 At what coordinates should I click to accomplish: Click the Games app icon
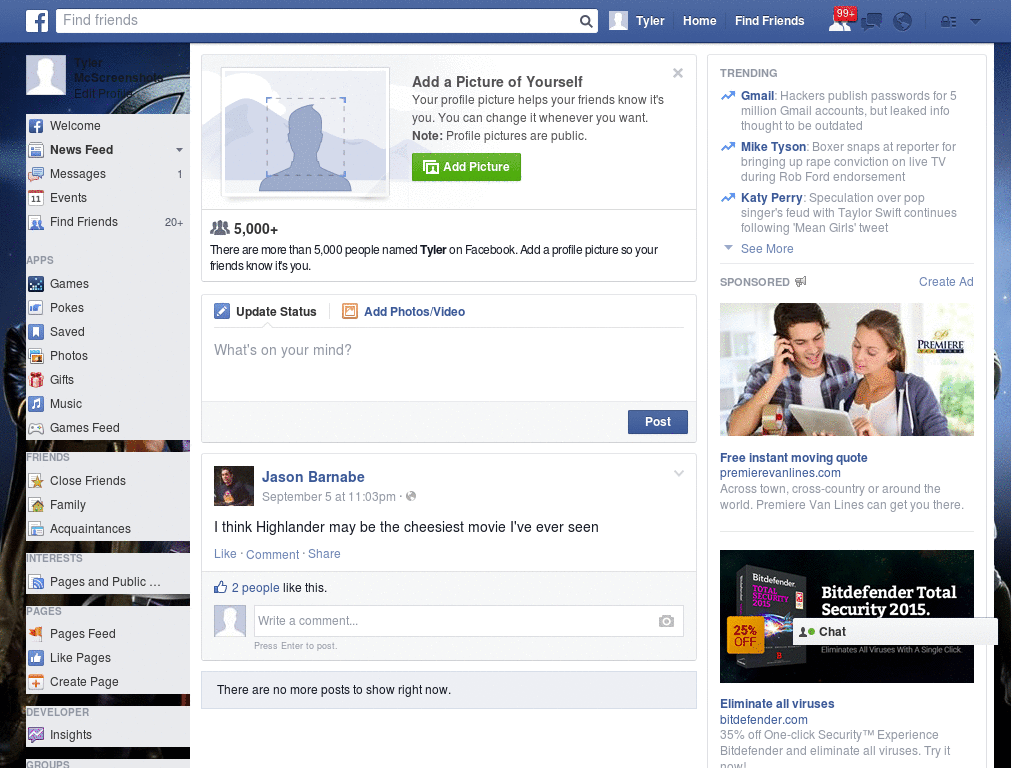pyautogui.click(x=36, y=284)
